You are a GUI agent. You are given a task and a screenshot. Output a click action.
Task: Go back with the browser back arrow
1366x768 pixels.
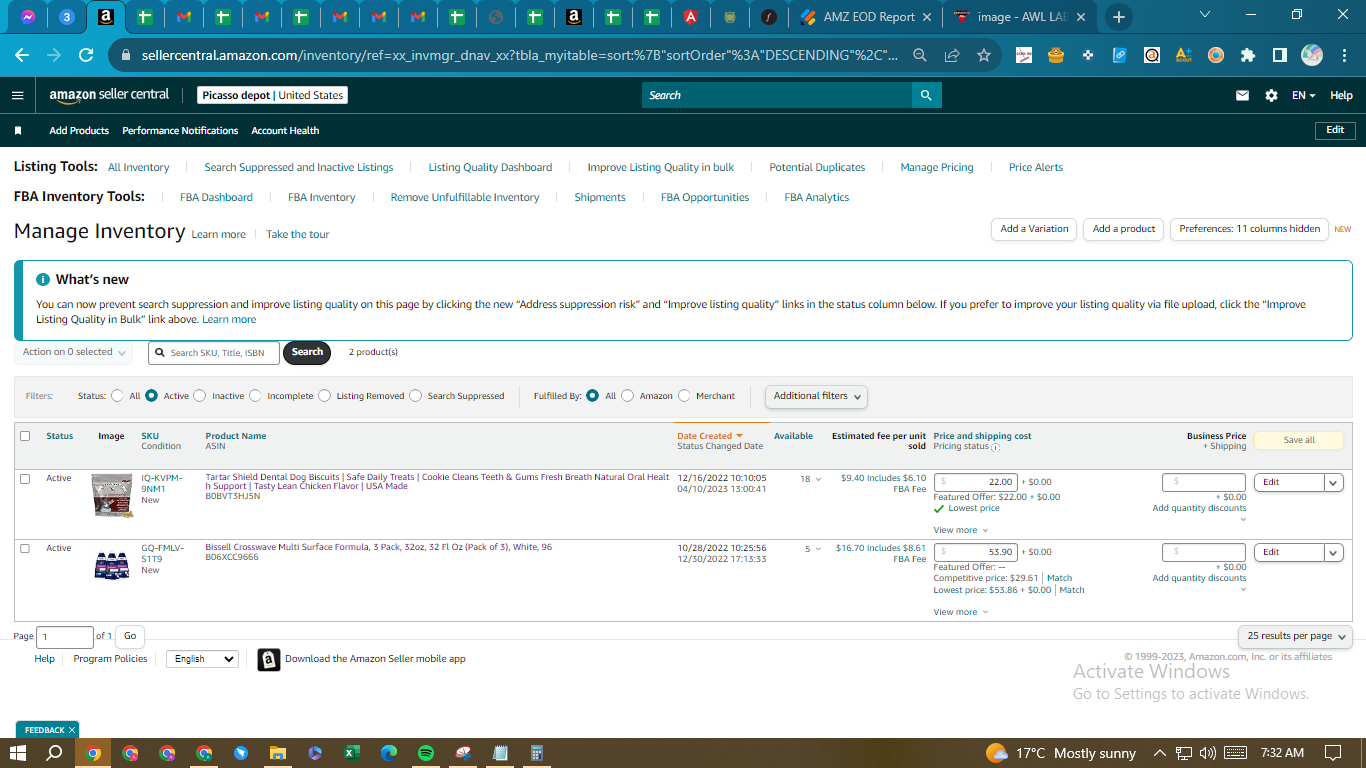coord(22,55)
